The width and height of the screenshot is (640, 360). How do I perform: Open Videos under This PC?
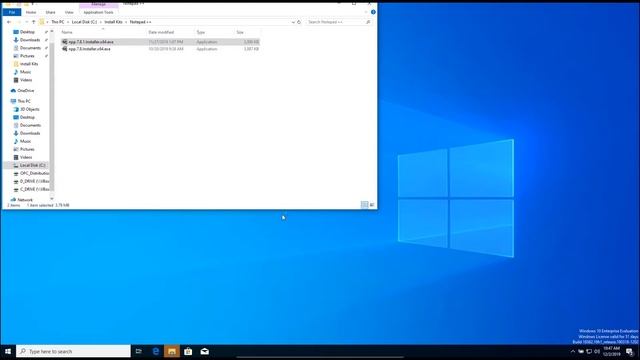click(26, 157)
